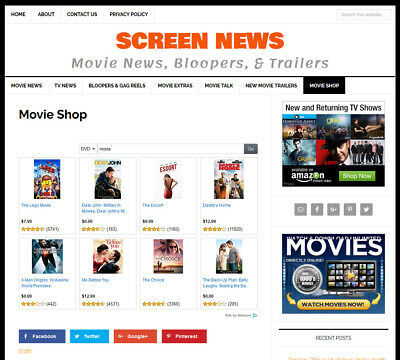Open the Facebook gray sidebar icon
Viewport: 400px width, 360px height.
click(317, 209)
